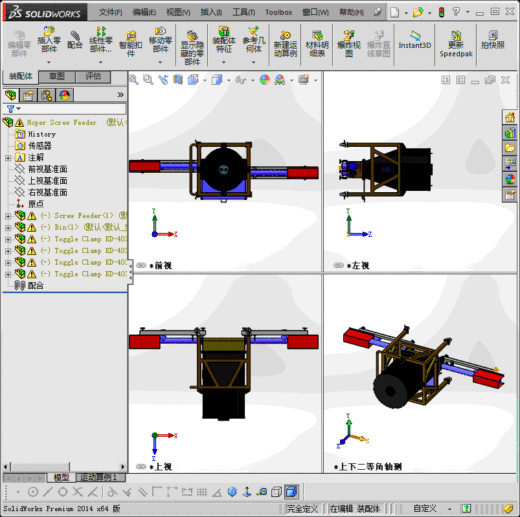Expand FeatureManager tabs with » chevron

121,95
